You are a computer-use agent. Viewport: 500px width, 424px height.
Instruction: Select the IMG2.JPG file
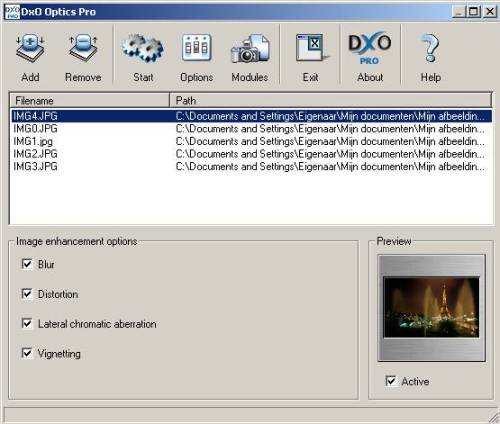(x=35, y=154)
